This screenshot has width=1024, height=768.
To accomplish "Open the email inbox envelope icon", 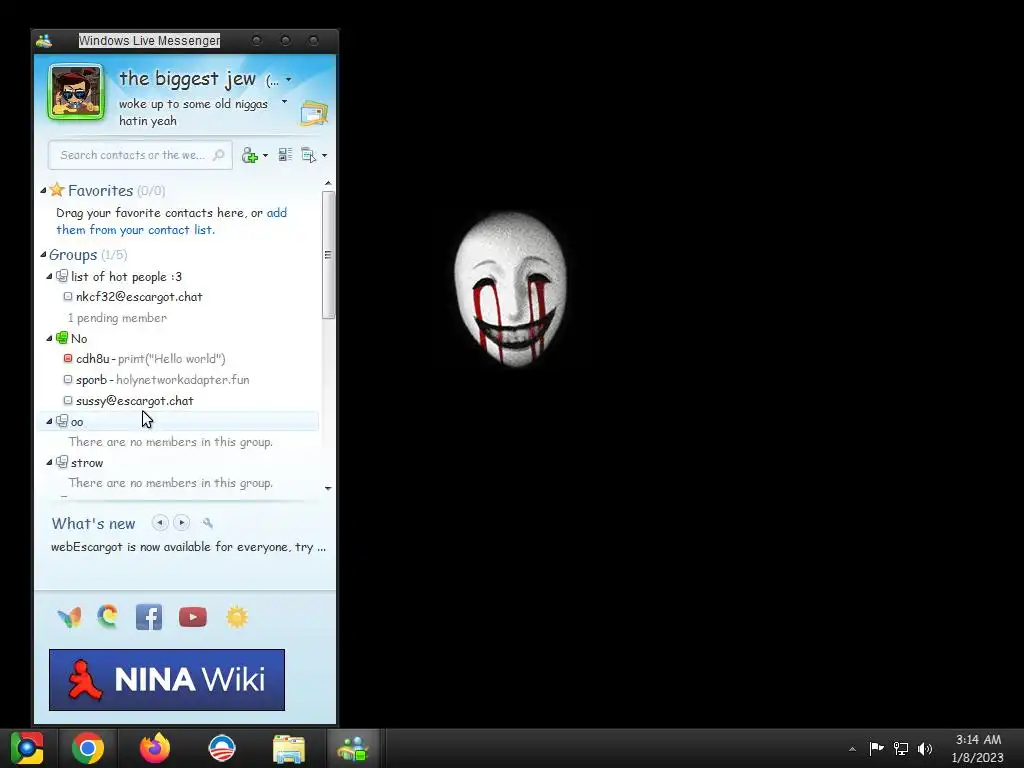I will pos(314,114).
